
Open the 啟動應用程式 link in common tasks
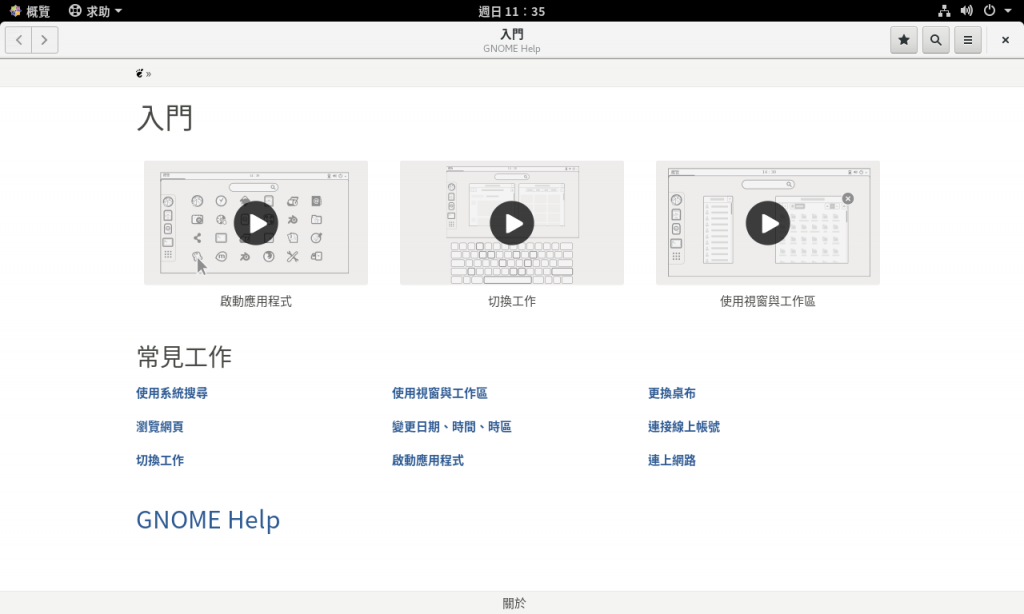[428, 460]
